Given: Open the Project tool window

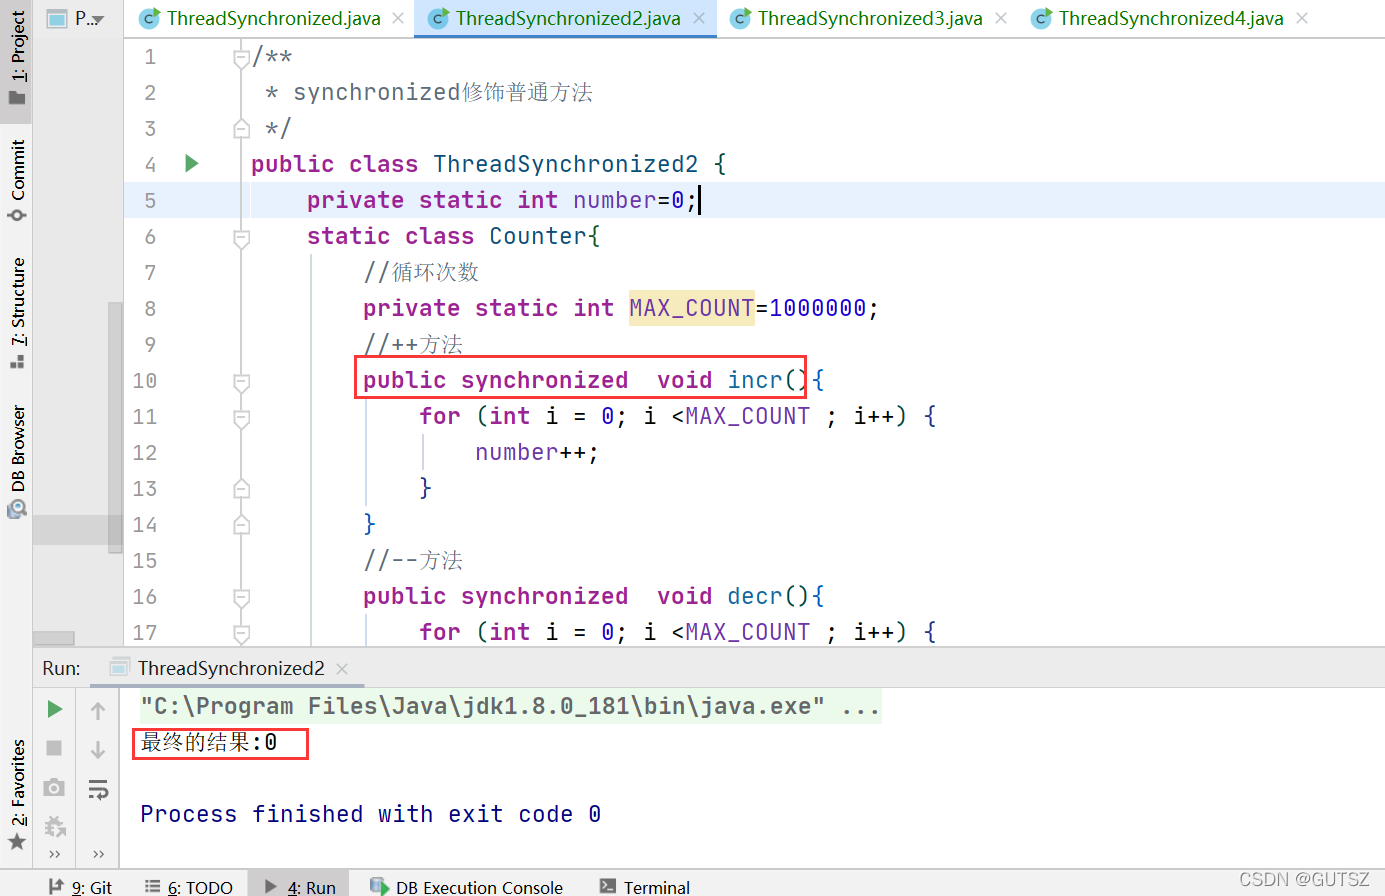Looking at the screenshot, I should point(17,59).
